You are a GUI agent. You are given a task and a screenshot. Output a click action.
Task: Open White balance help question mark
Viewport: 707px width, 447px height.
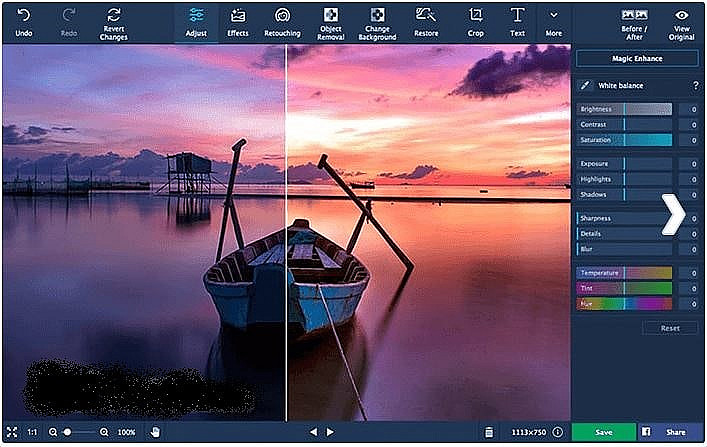pos(696,85)
